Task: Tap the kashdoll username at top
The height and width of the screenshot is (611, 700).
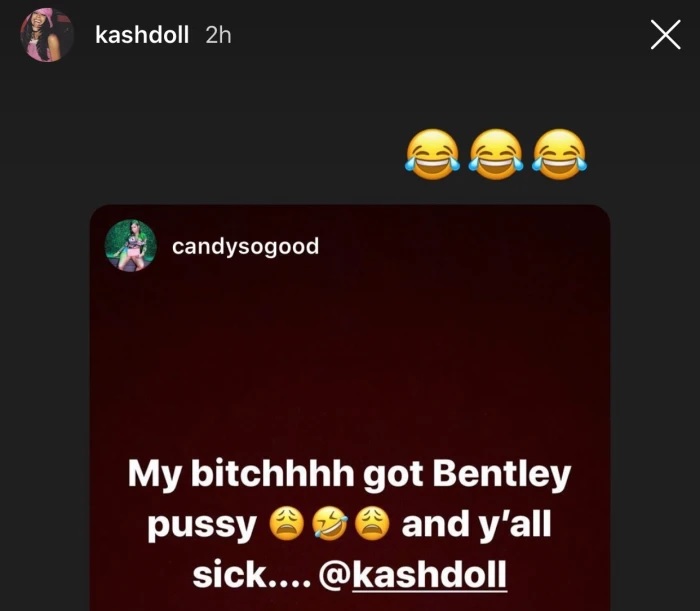Action: tap(142, 35)
